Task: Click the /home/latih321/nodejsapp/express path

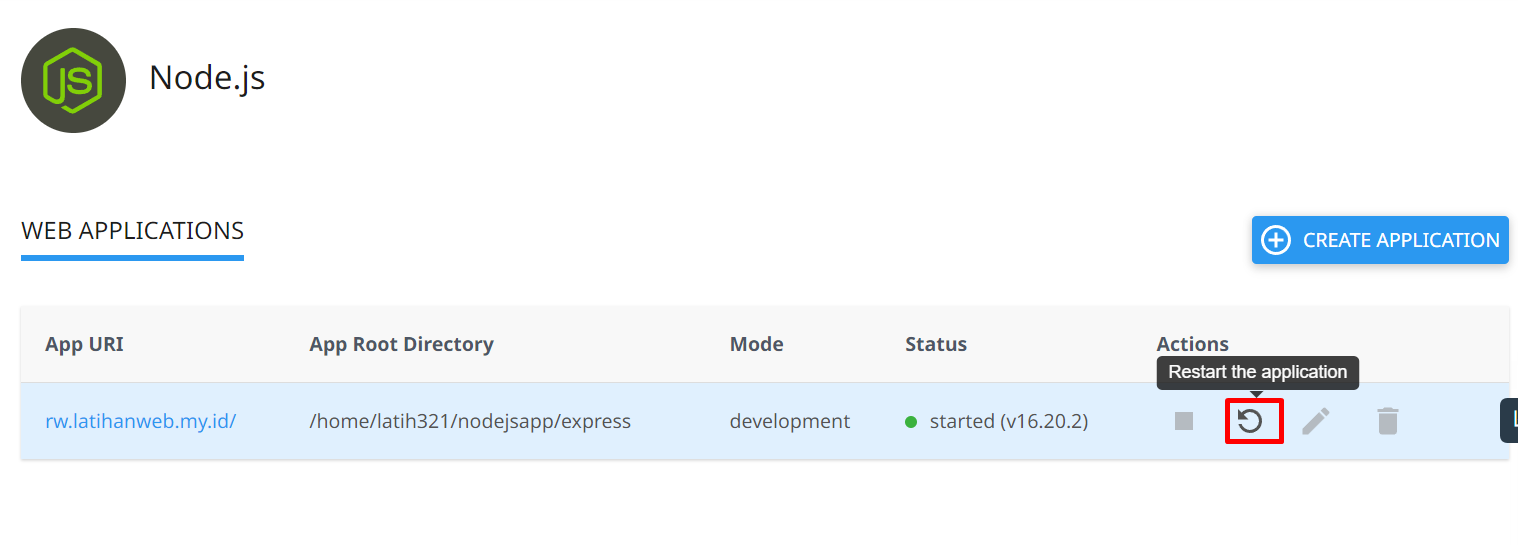Action: [470, 421]
